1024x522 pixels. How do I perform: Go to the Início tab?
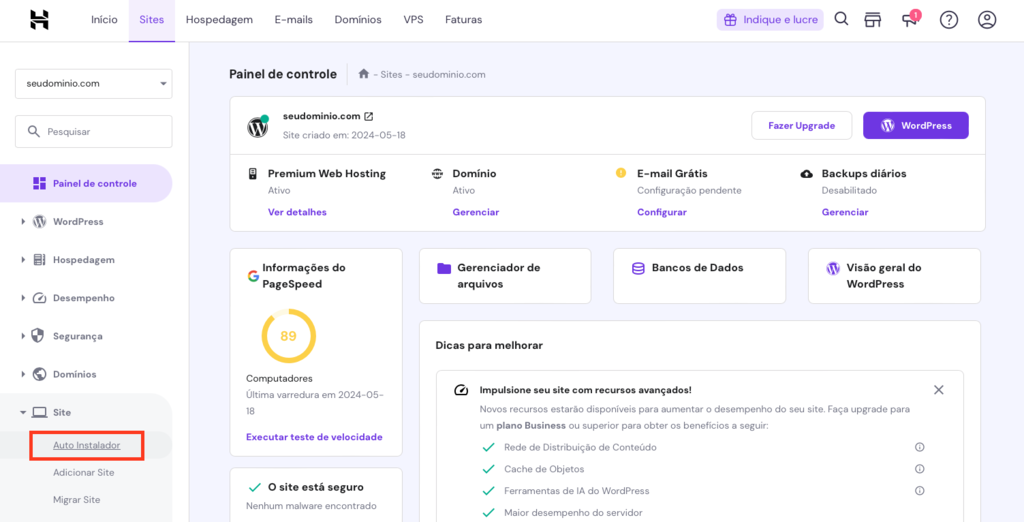[104, 20]
